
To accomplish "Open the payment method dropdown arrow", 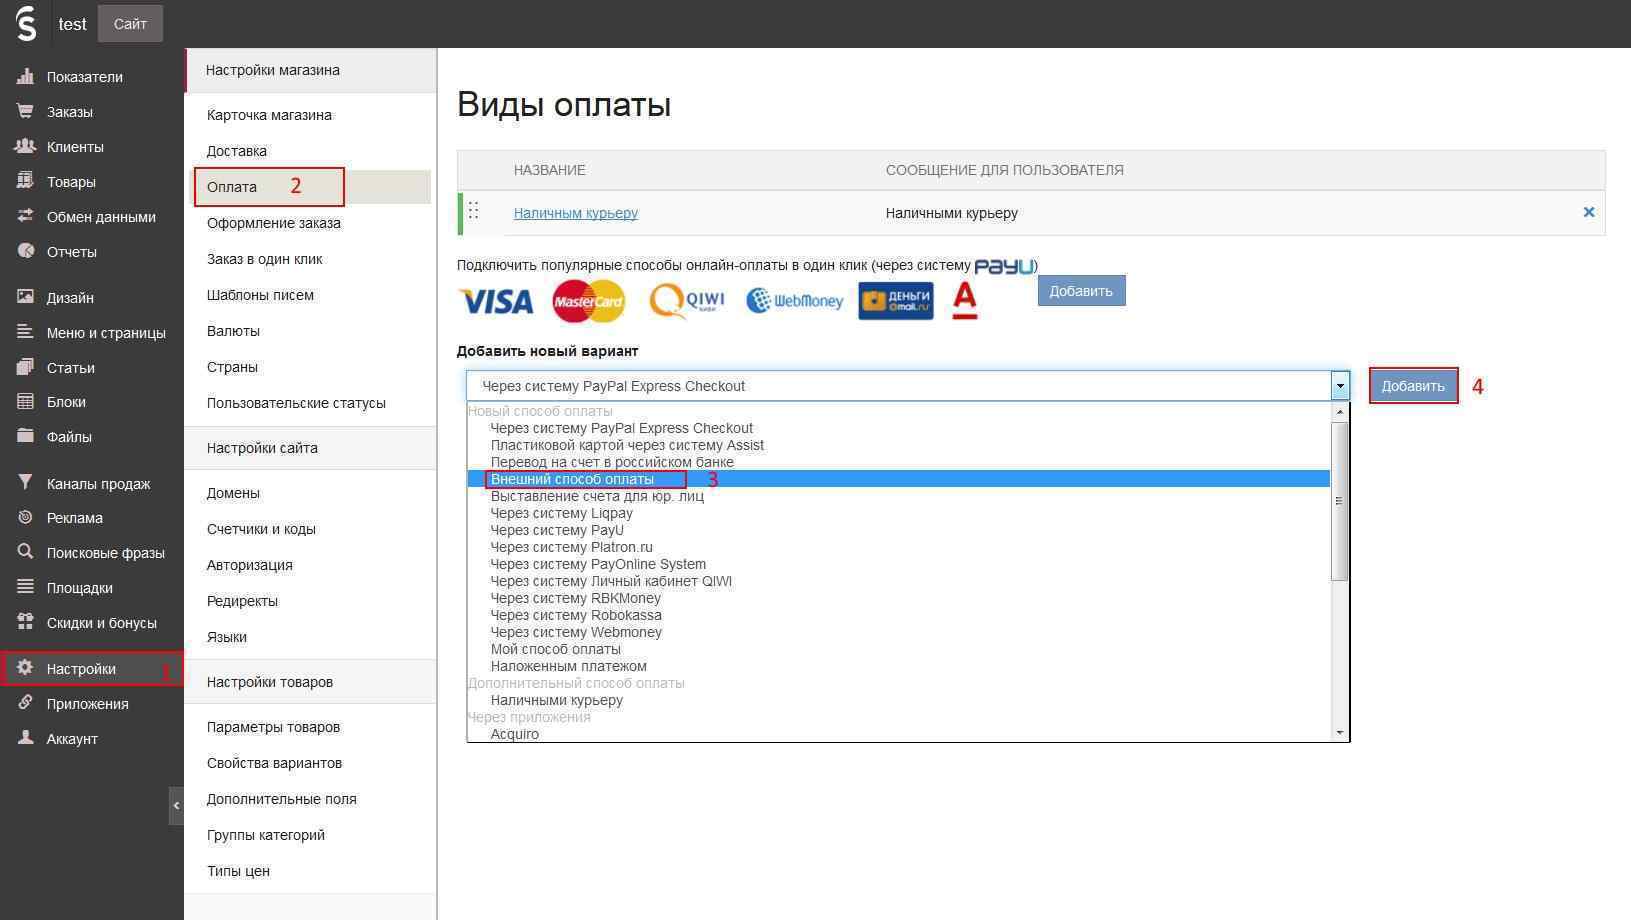I will point(1339,386).
